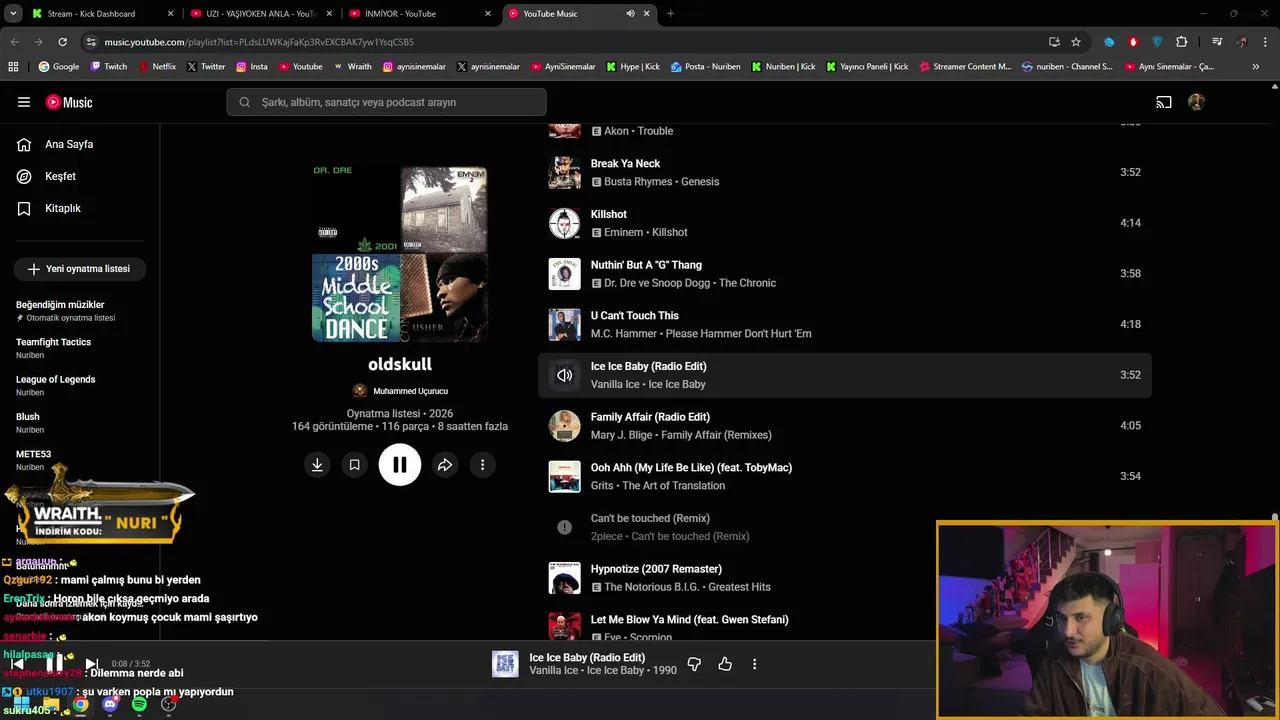Open Chrome extensions puzzle icon

pos(1182,42)
